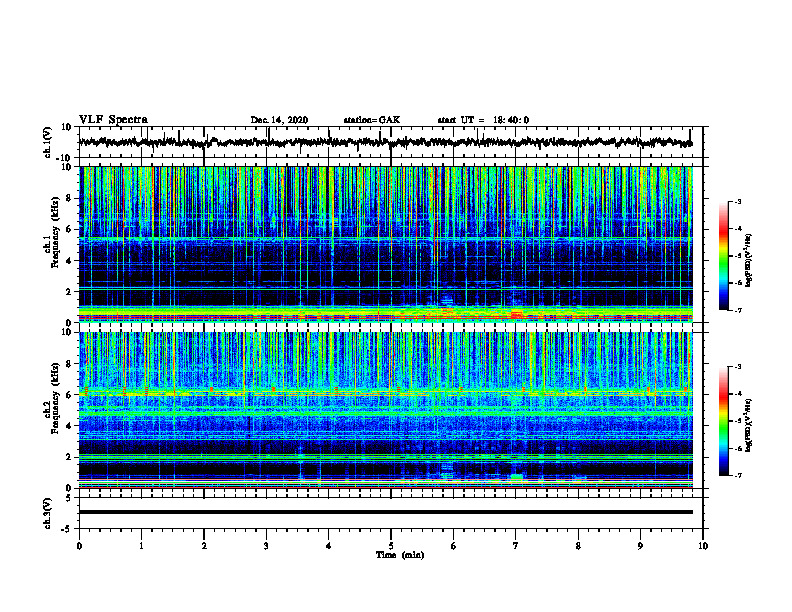Click time-axis tick label "7"
792x612 pixels.
(x=516, y=546)
